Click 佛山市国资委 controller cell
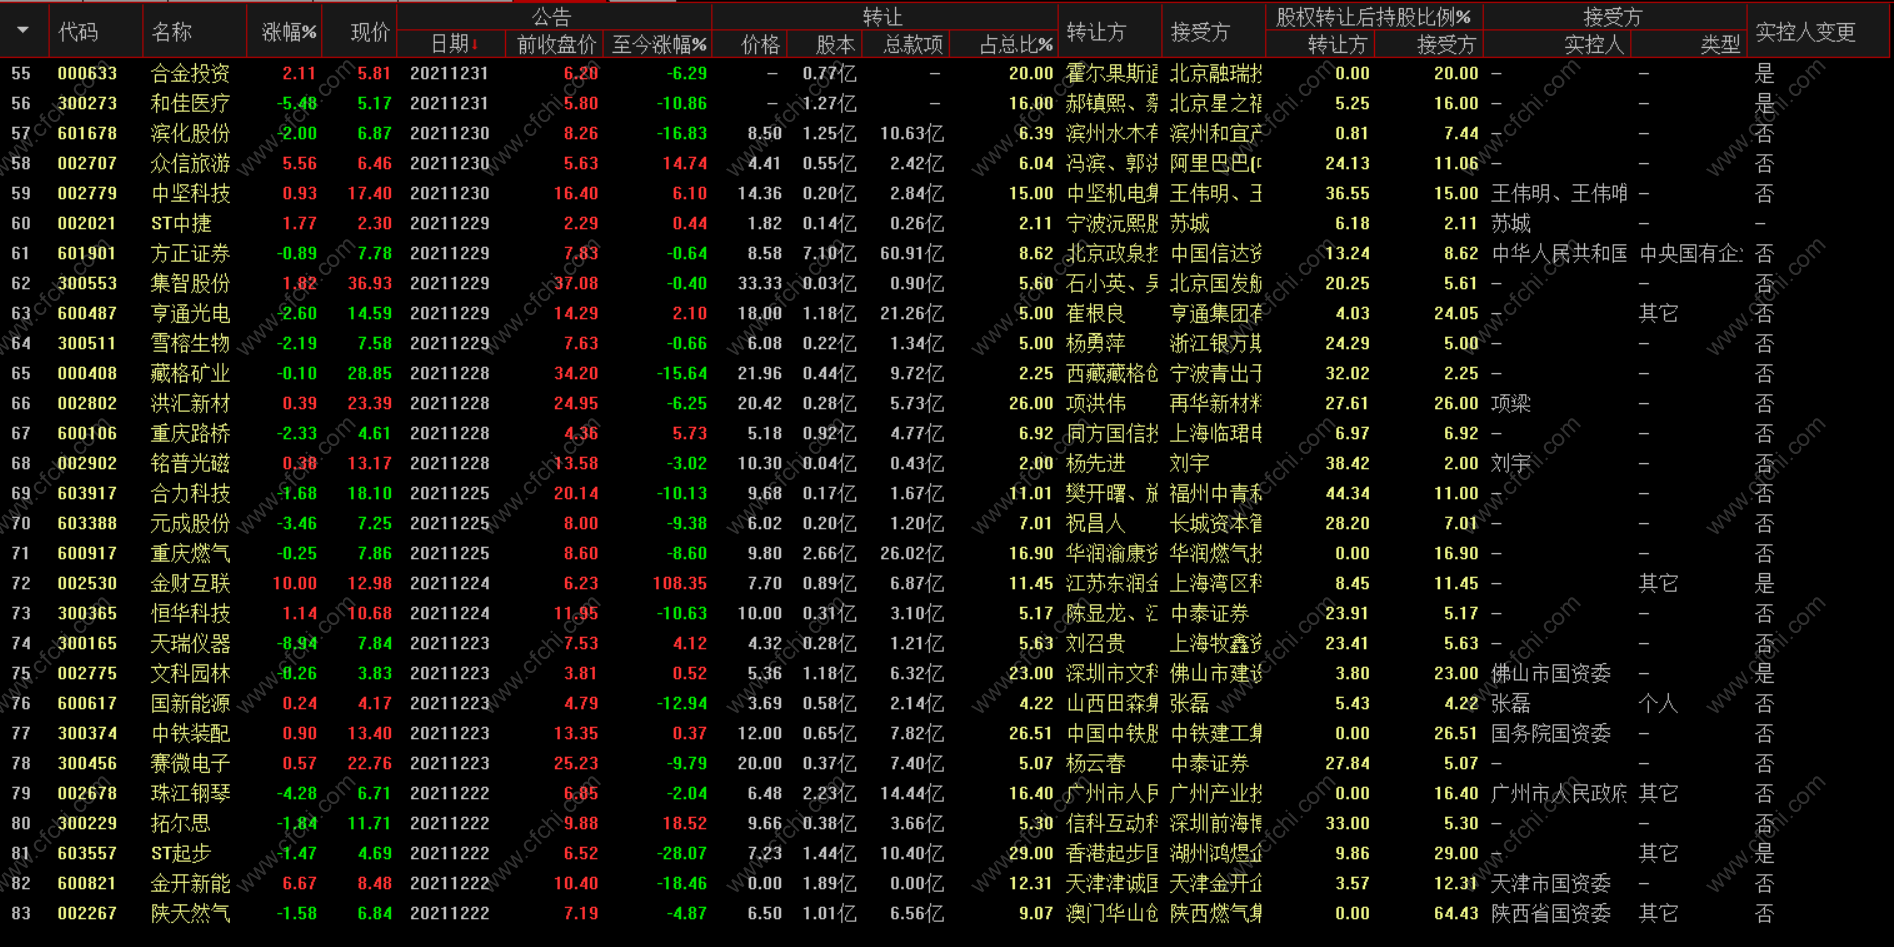 [x=1551, y=673]
